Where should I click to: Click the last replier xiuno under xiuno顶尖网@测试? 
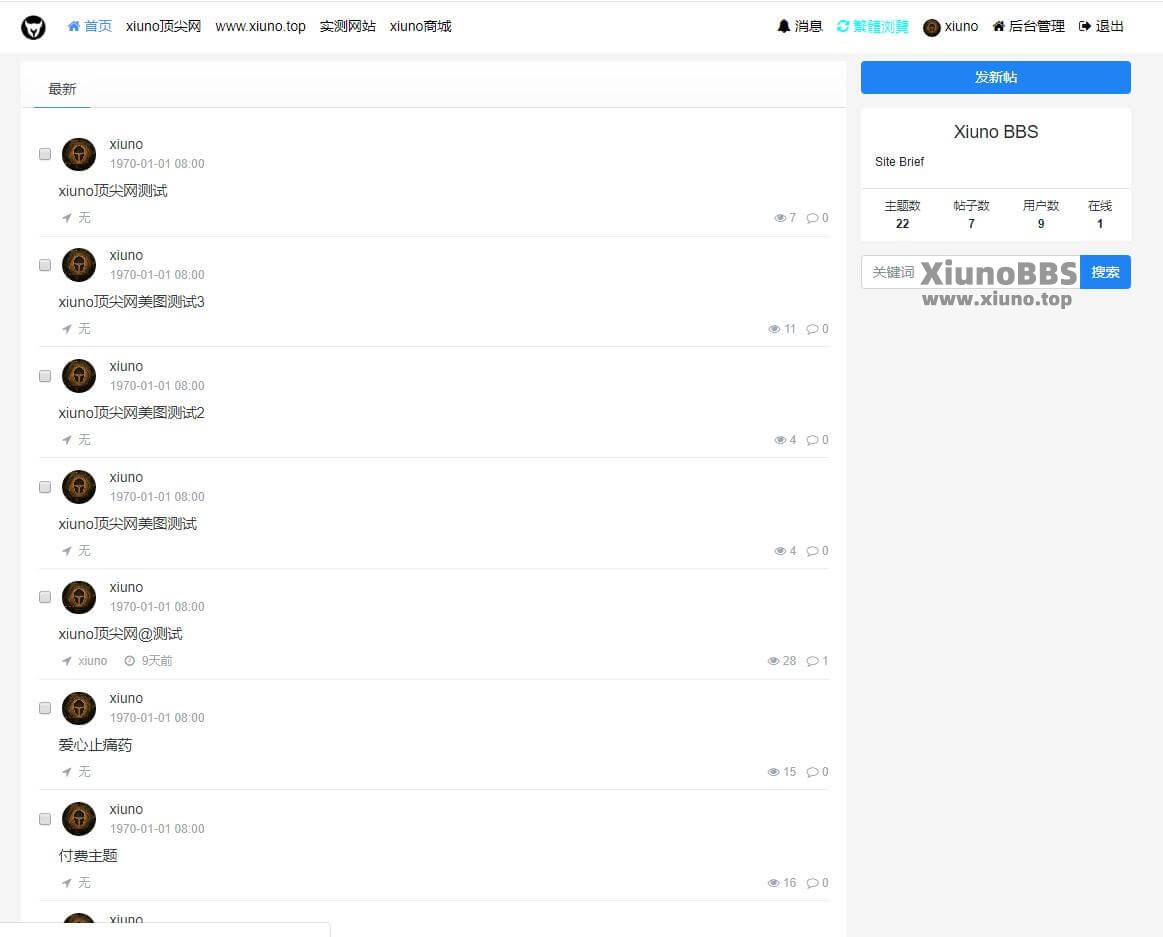[93, 661]
